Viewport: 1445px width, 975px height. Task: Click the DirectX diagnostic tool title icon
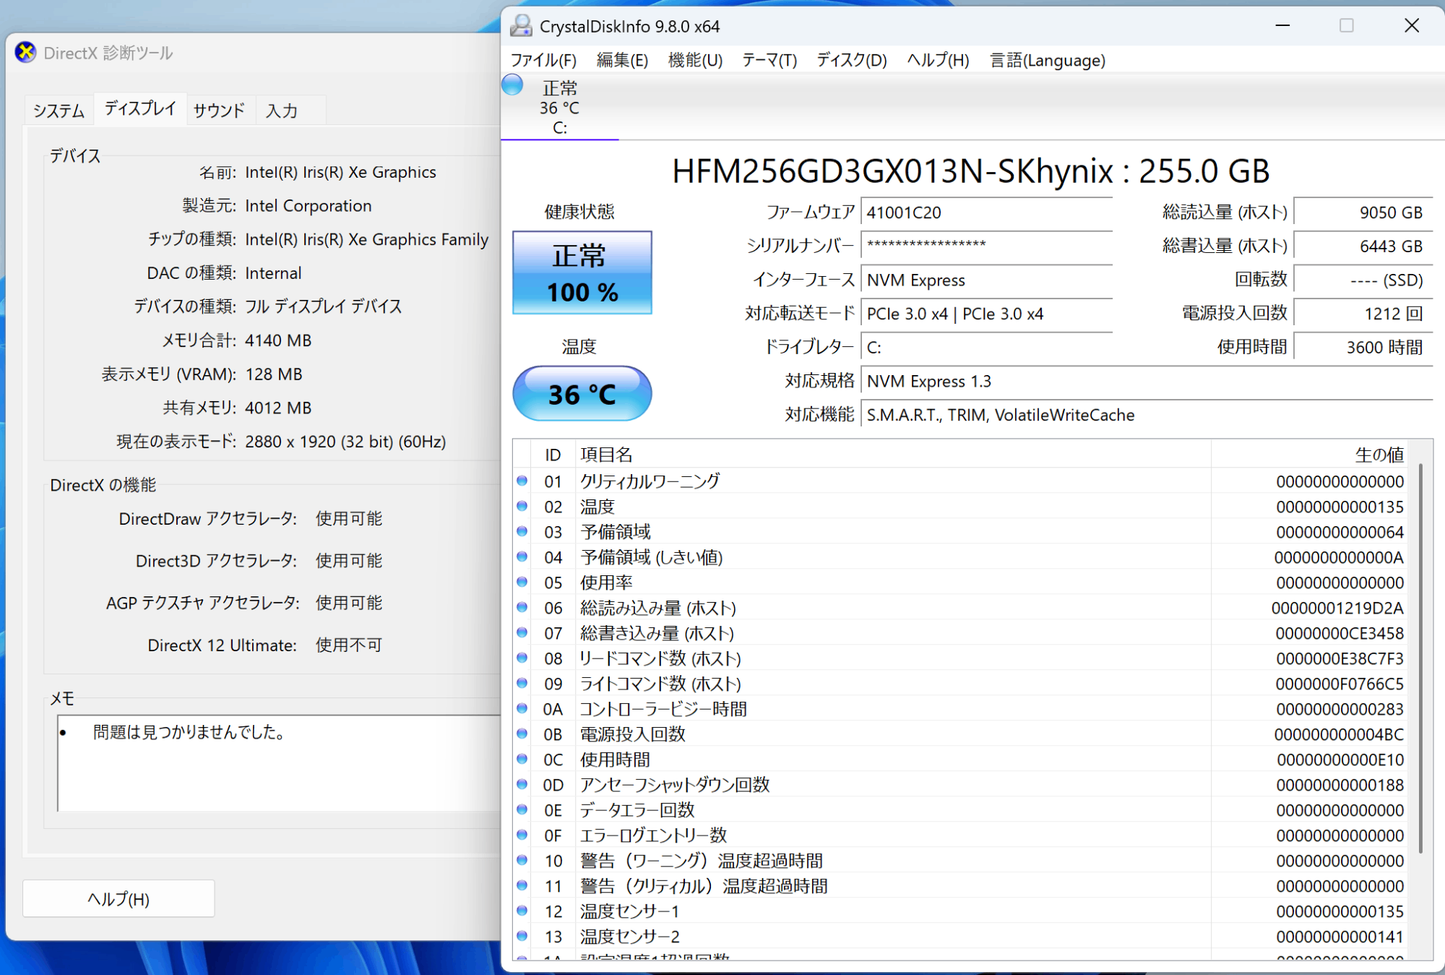[x=26, y=52]
